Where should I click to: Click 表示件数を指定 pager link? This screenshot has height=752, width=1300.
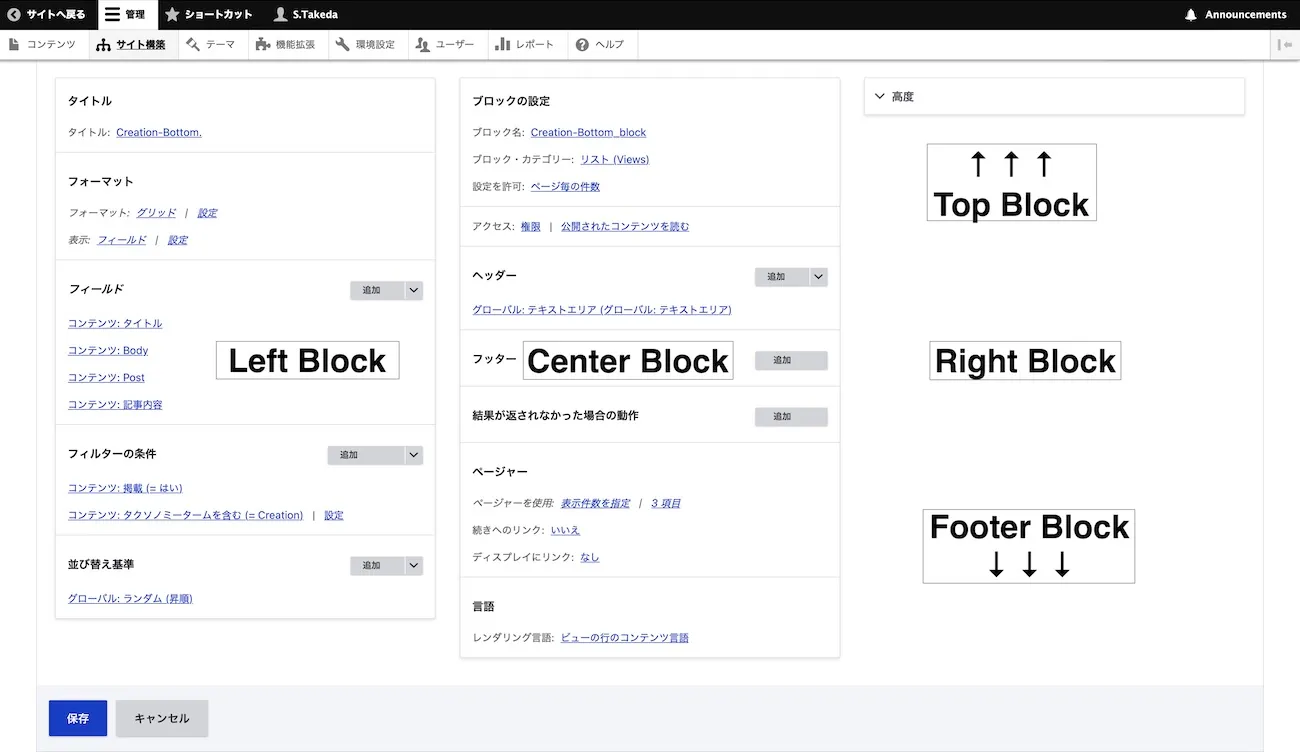pyautogui.click(x=595, y=503)
